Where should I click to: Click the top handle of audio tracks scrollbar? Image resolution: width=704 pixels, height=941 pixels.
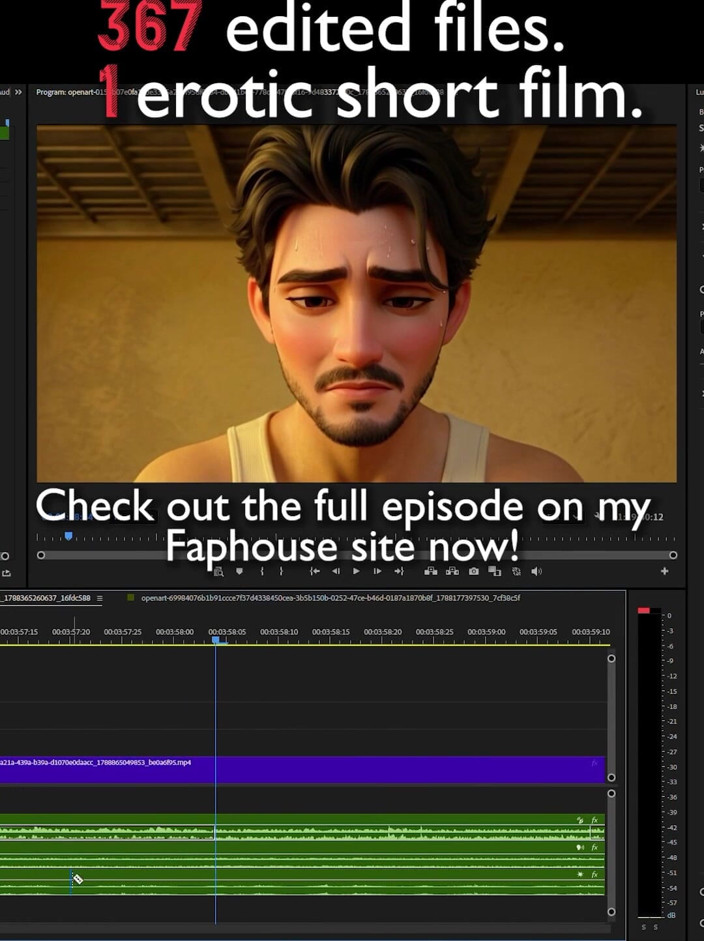click(x=612, y=793)
